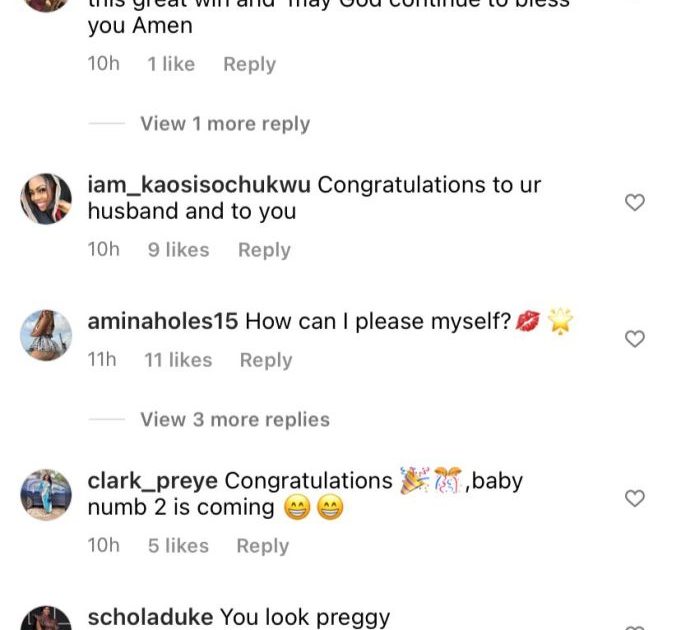Viewport: 681px width, 630px height.
Task: Open clark_preye username link
Action: click(152, 481)
